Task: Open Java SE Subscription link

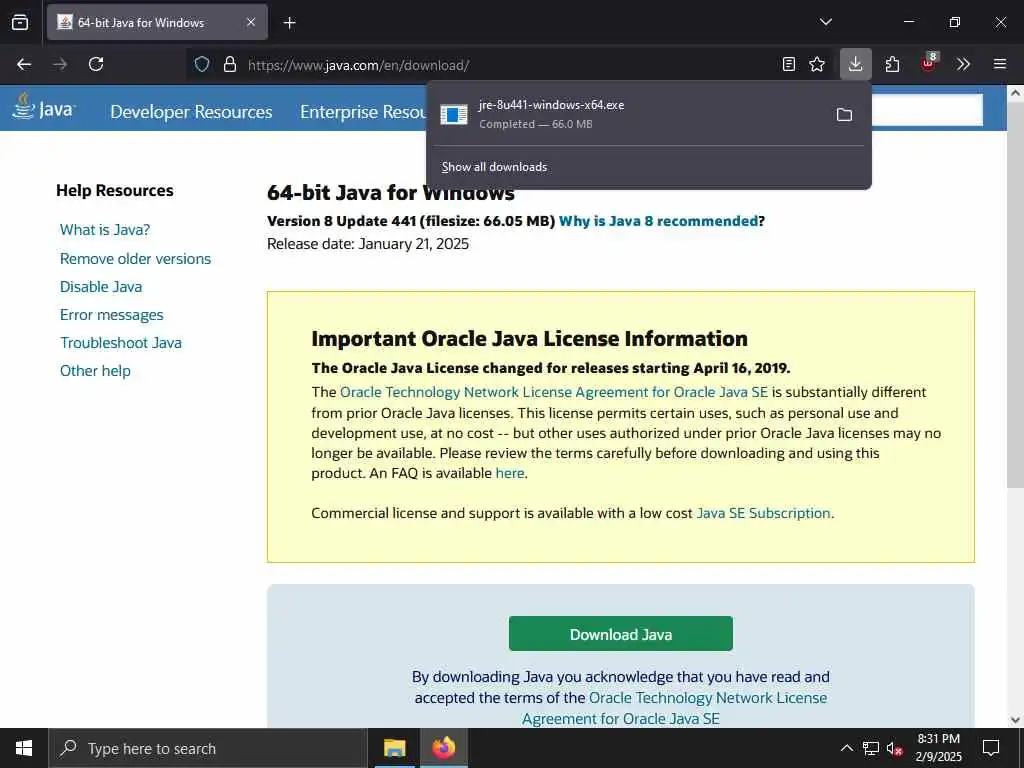Action: 763,513
